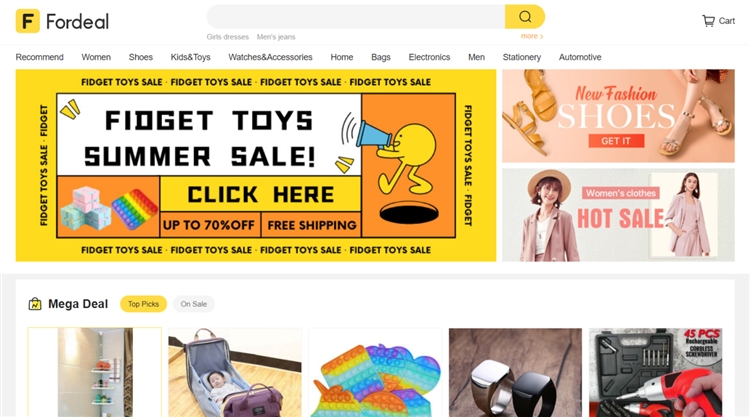
Task: Open the cordless screwdriver set product
Action: click(655, 373)
